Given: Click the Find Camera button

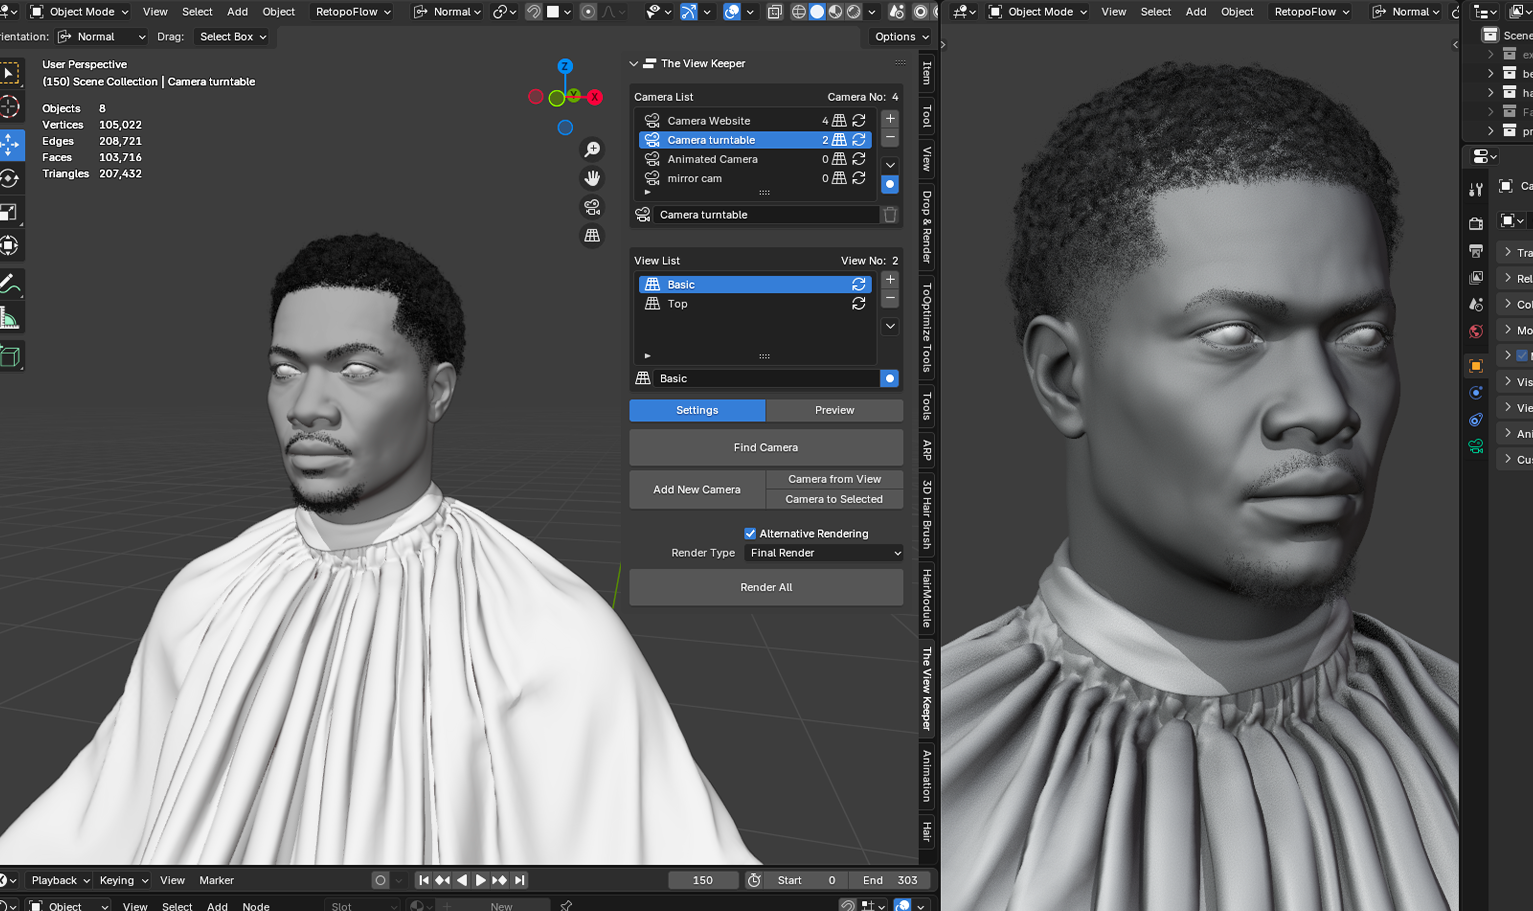Looking at the screenshot, I should (766, 447).
